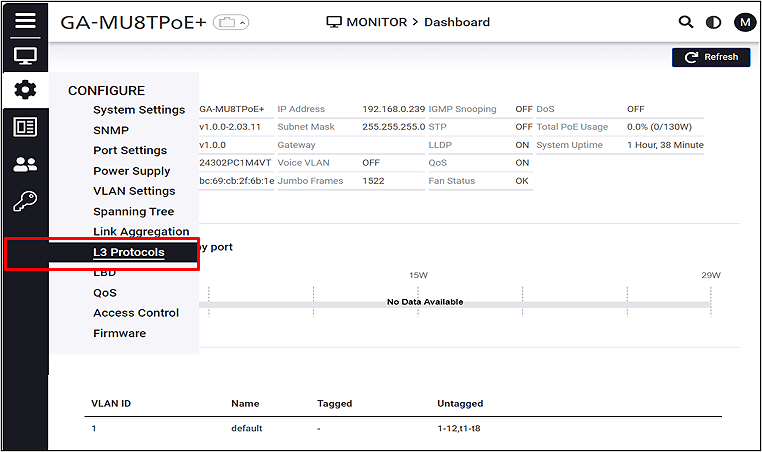The image size is (762, 452).
Task: Click the IGMP Snooping label
Action: pyautogui.click(x=463, y=109)
